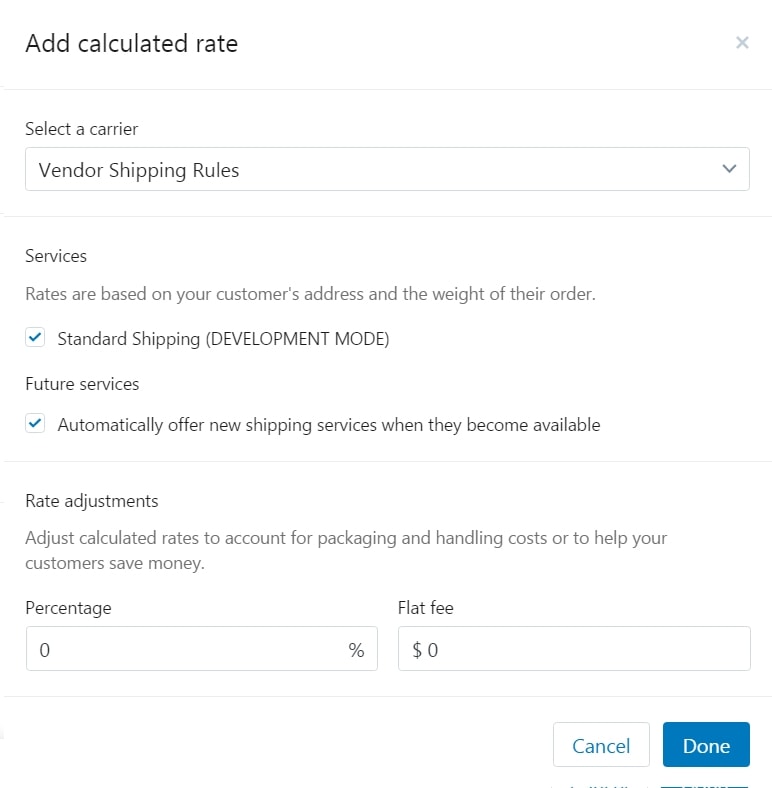Click the 'Add calculated rate' dialog title
Image resolution: width=772 pixels, height=788 pixels.
click(131, 44)
